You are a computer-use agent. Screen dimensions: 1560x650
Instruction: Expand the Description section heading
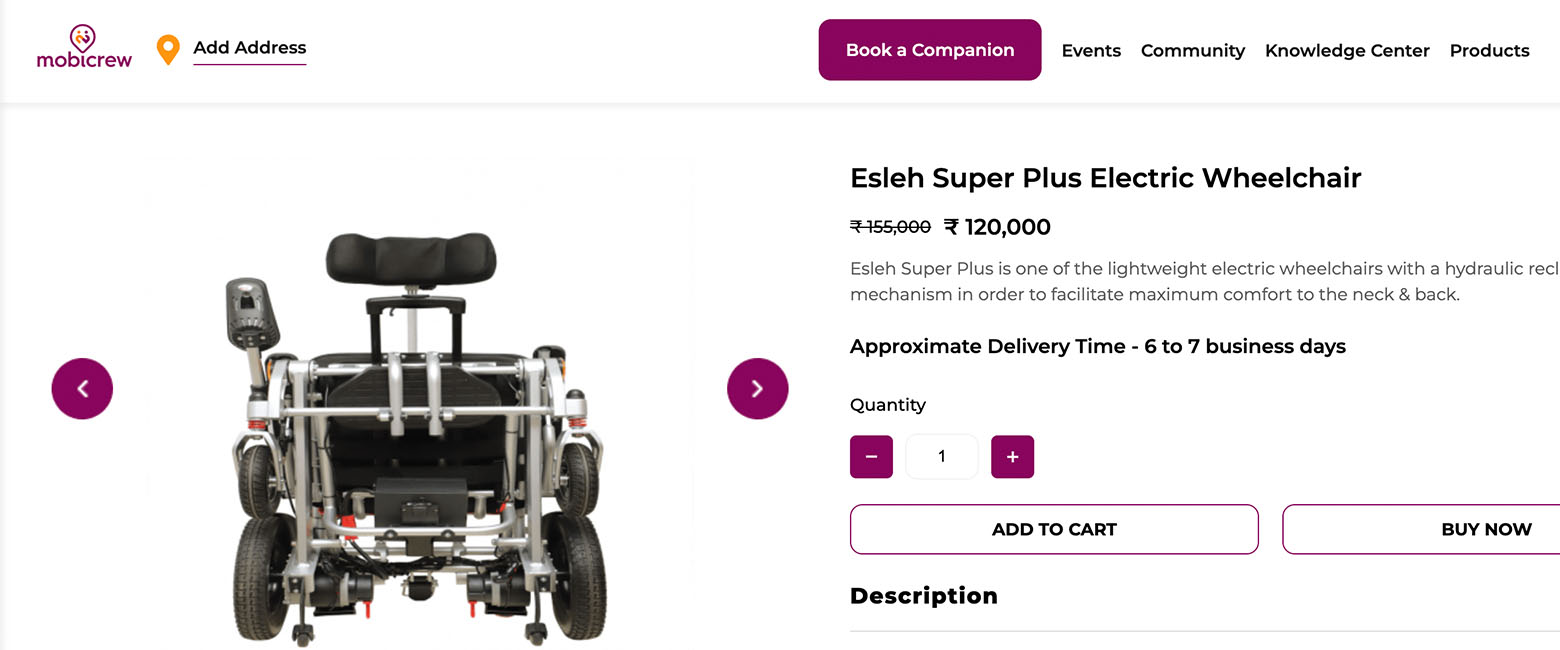click(924, 596)
